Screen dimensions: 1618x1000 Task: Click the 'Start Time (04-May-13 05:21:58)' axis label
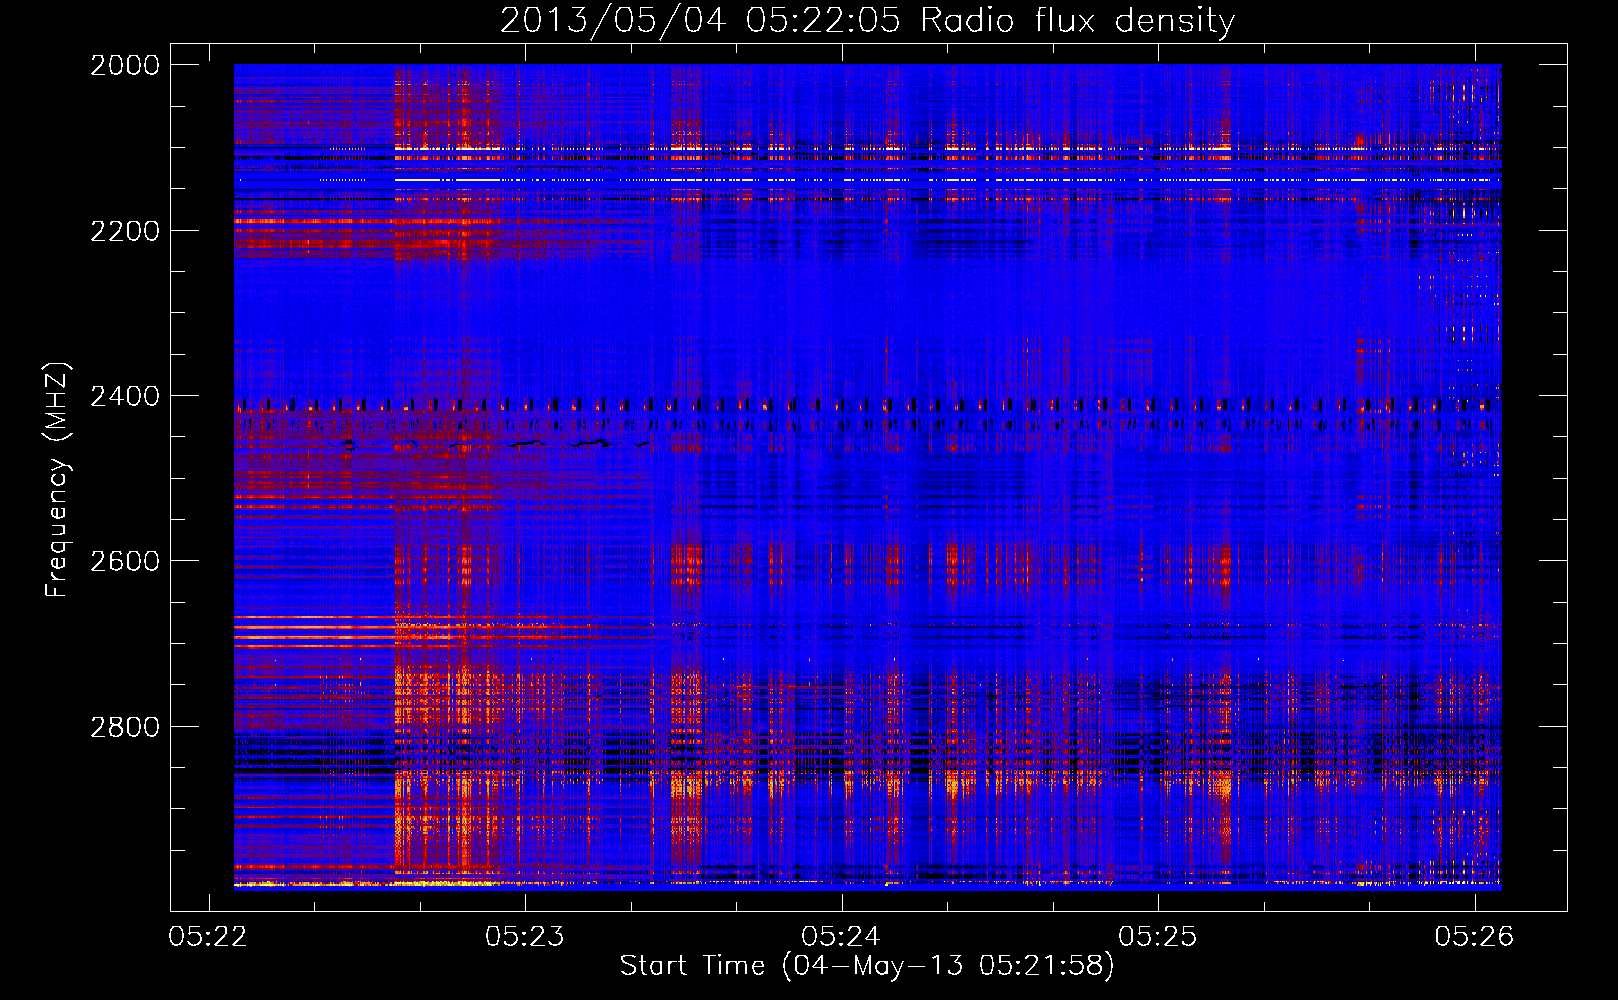click(867, 966)
